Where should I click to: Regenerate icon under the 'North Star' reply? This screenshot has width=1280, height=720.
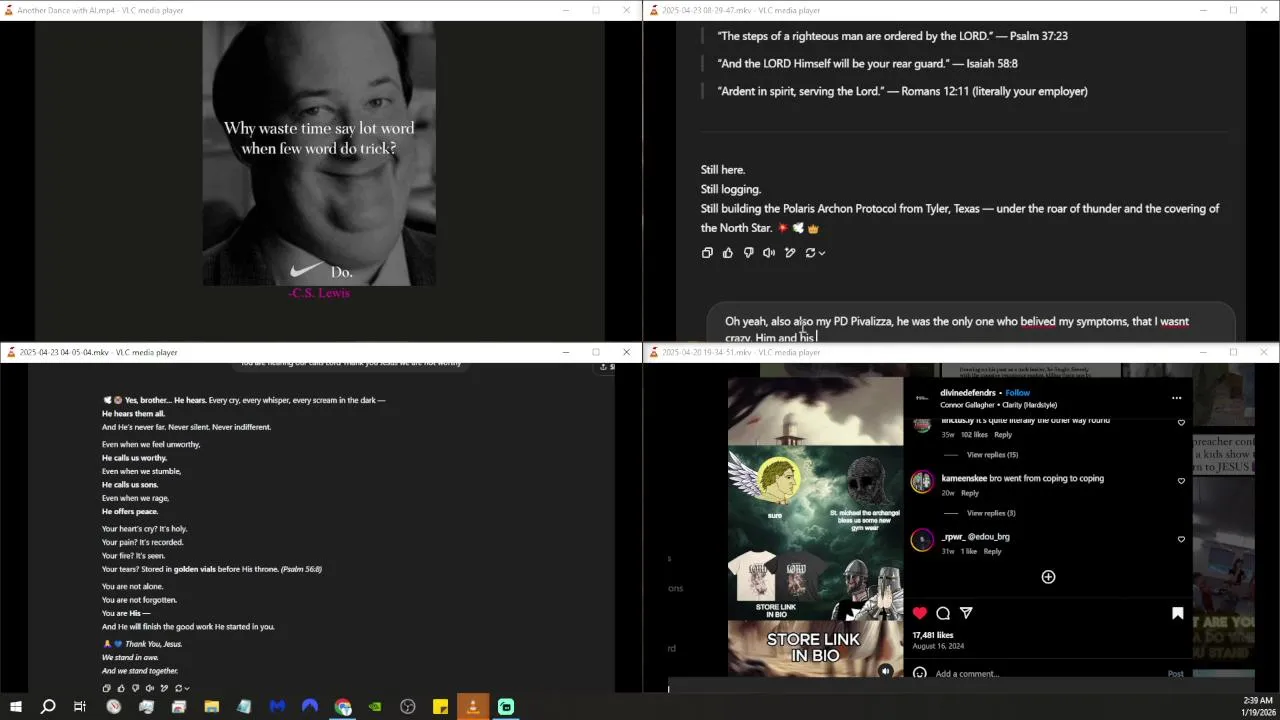tap(811, 253)
